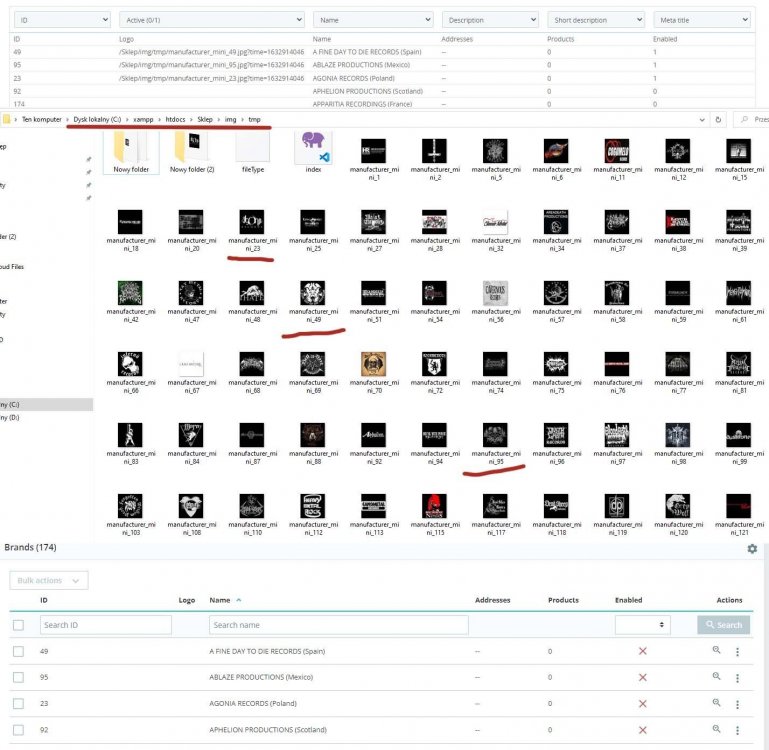The height and width of the screenshot is (750, 769).
Task: Open the Meta title dropdown
Action: [702, 20]
